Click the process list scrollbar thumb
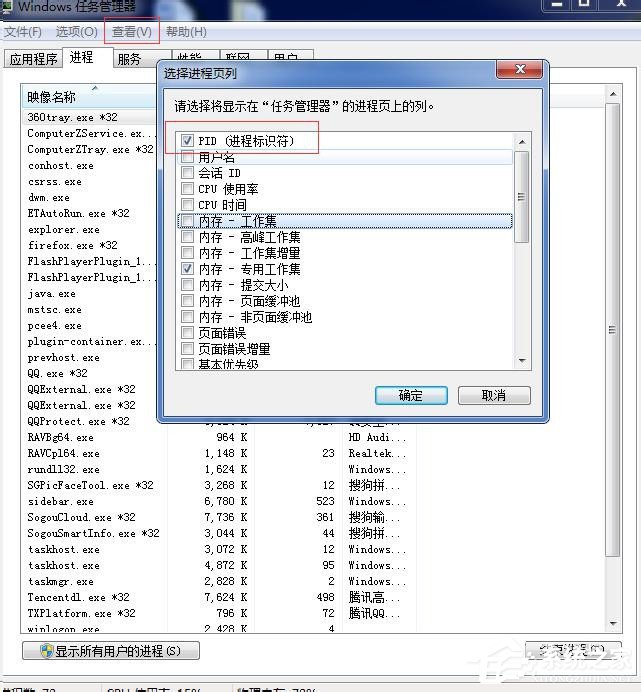This screenshot has height=692, width=641. tap(613, 330)
